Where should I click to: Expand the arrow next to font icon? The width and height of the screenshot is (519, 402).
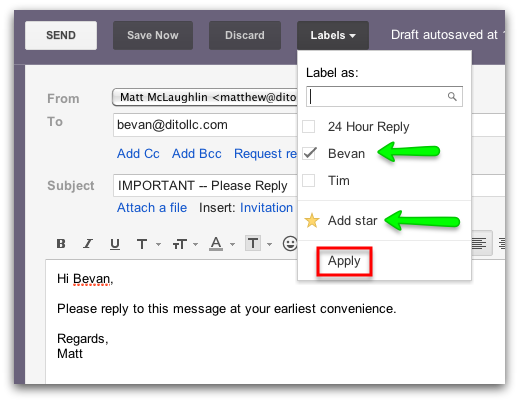coord(159,245)
